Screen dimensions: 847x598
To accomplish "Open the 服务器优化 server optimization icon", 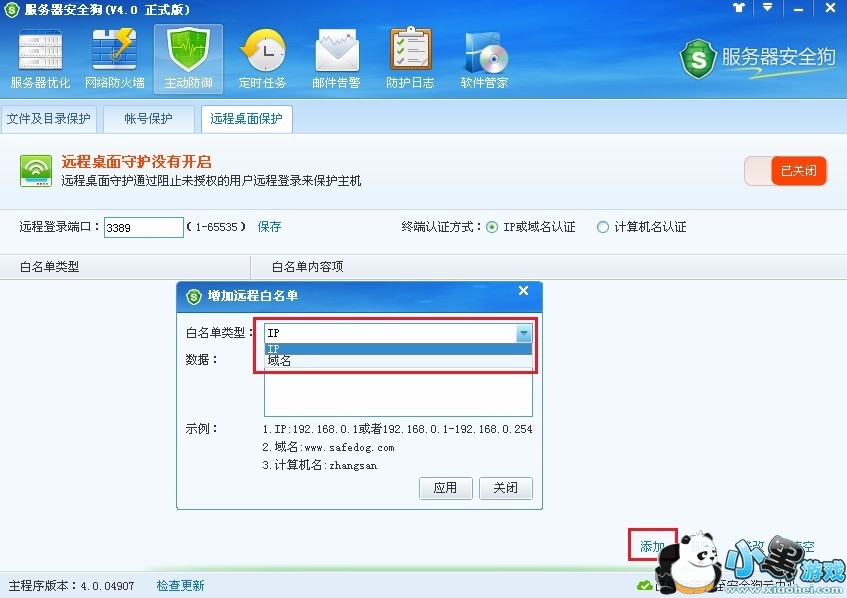I will click(x=41, y=59).
